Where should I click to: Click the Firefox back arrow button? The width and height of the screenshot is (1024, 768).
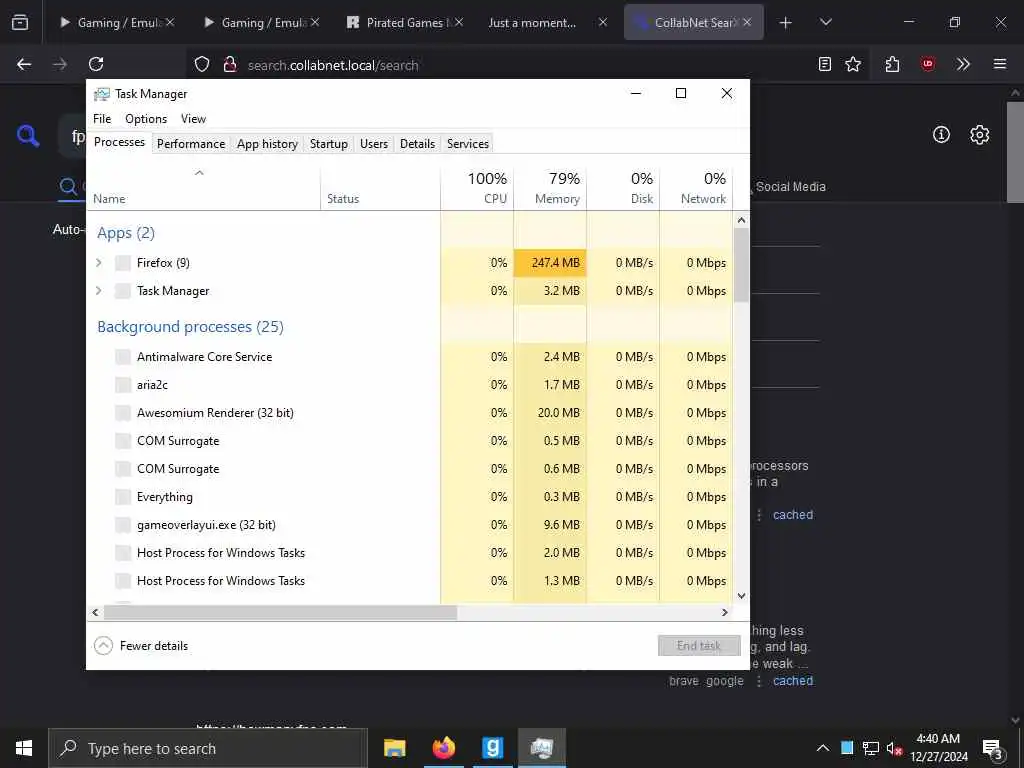click(x=24, y=64)
